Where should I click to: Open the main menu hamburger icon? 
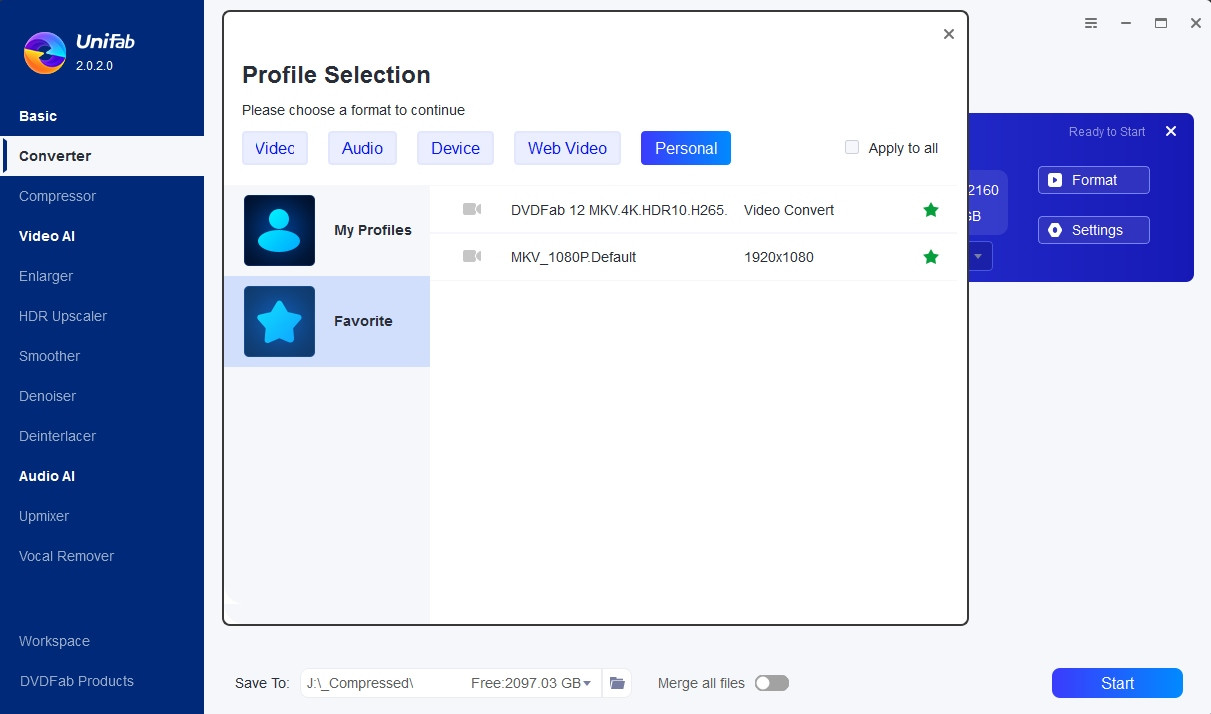[x=1091, y=23]
